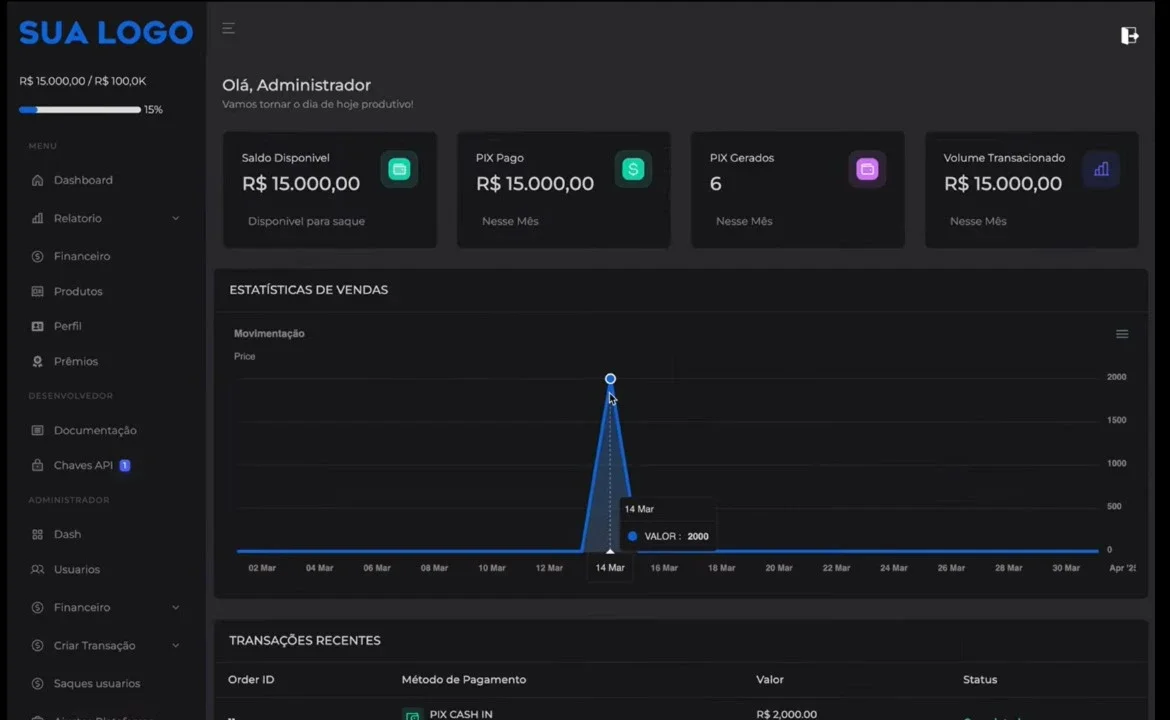The width and height of the screenshot is (1170, 720).
Task: Expand the Criar Transação chevron
Action: point(175,645)
